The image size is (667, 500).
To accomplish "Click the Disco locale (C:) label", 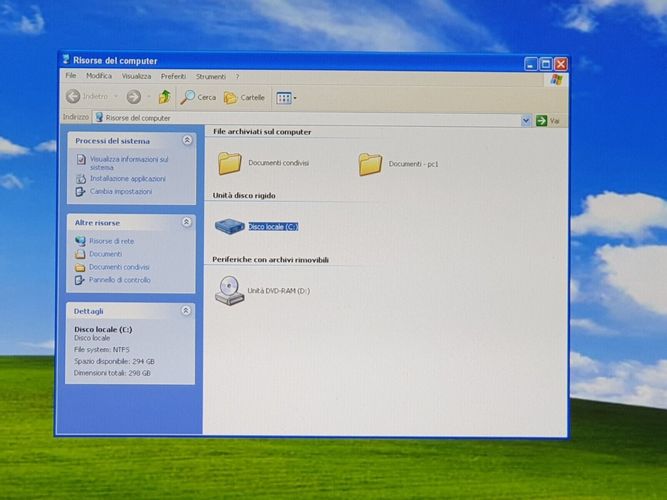I will click(273, 227).
